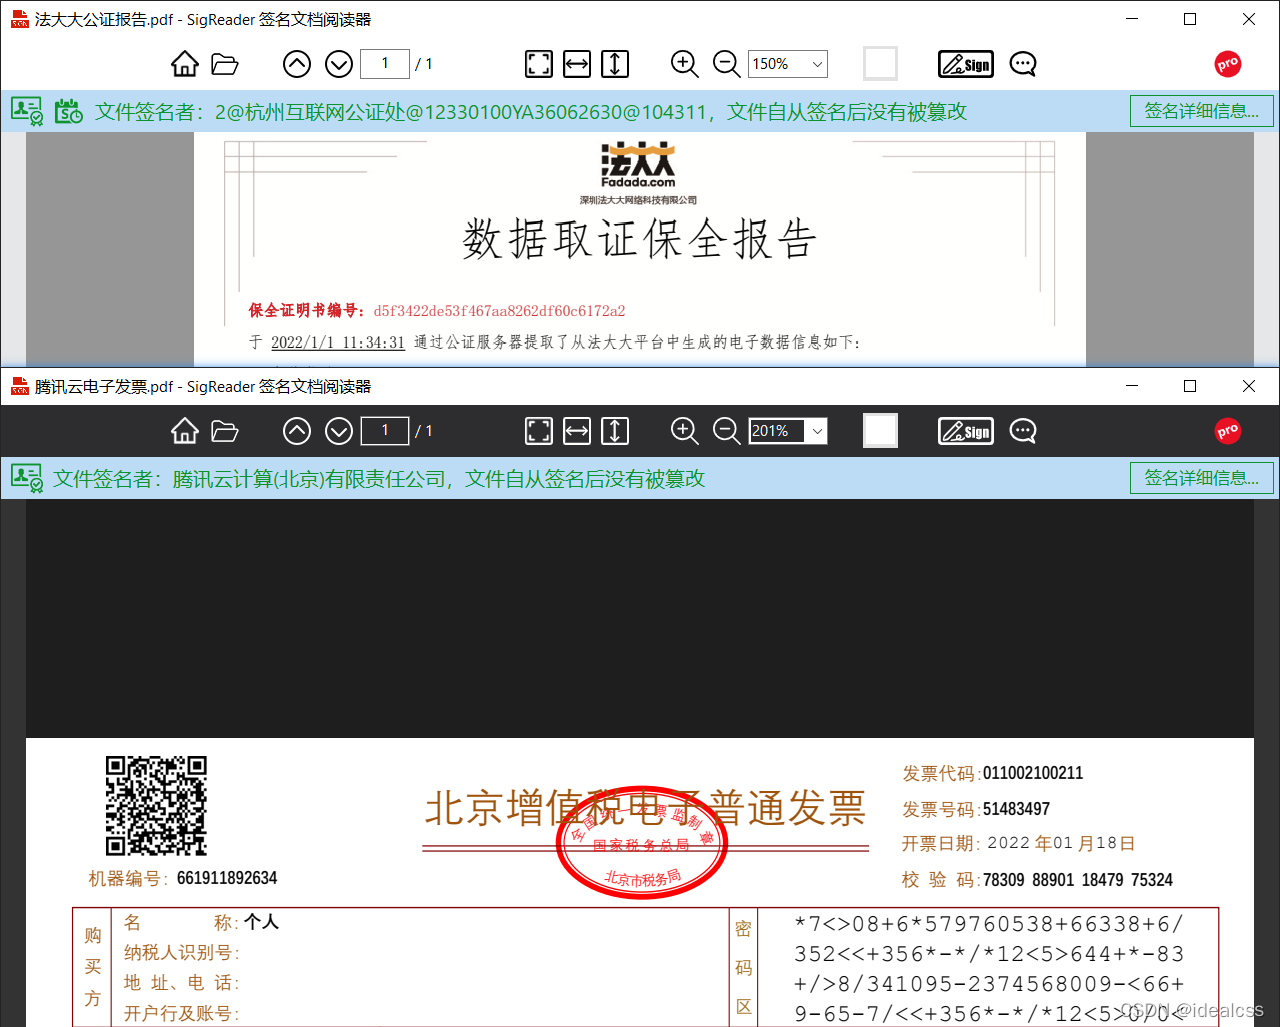This screenshot has width=1280, height=1027.
Task: Close 腾讯云电子发票 window
Action: coord(1249,386)
